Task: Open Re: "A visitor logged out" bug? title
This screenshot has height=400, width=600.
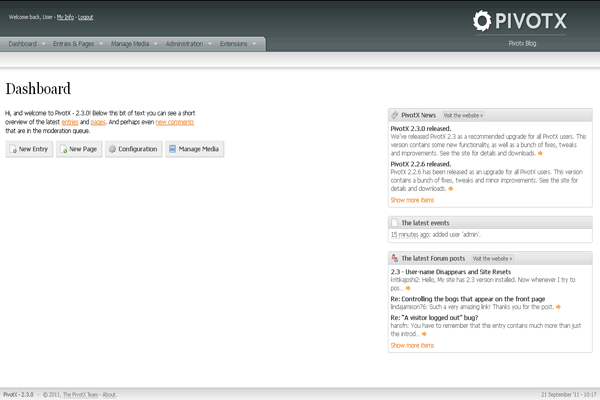Action: pyautogui.click(x=434, y=318)
